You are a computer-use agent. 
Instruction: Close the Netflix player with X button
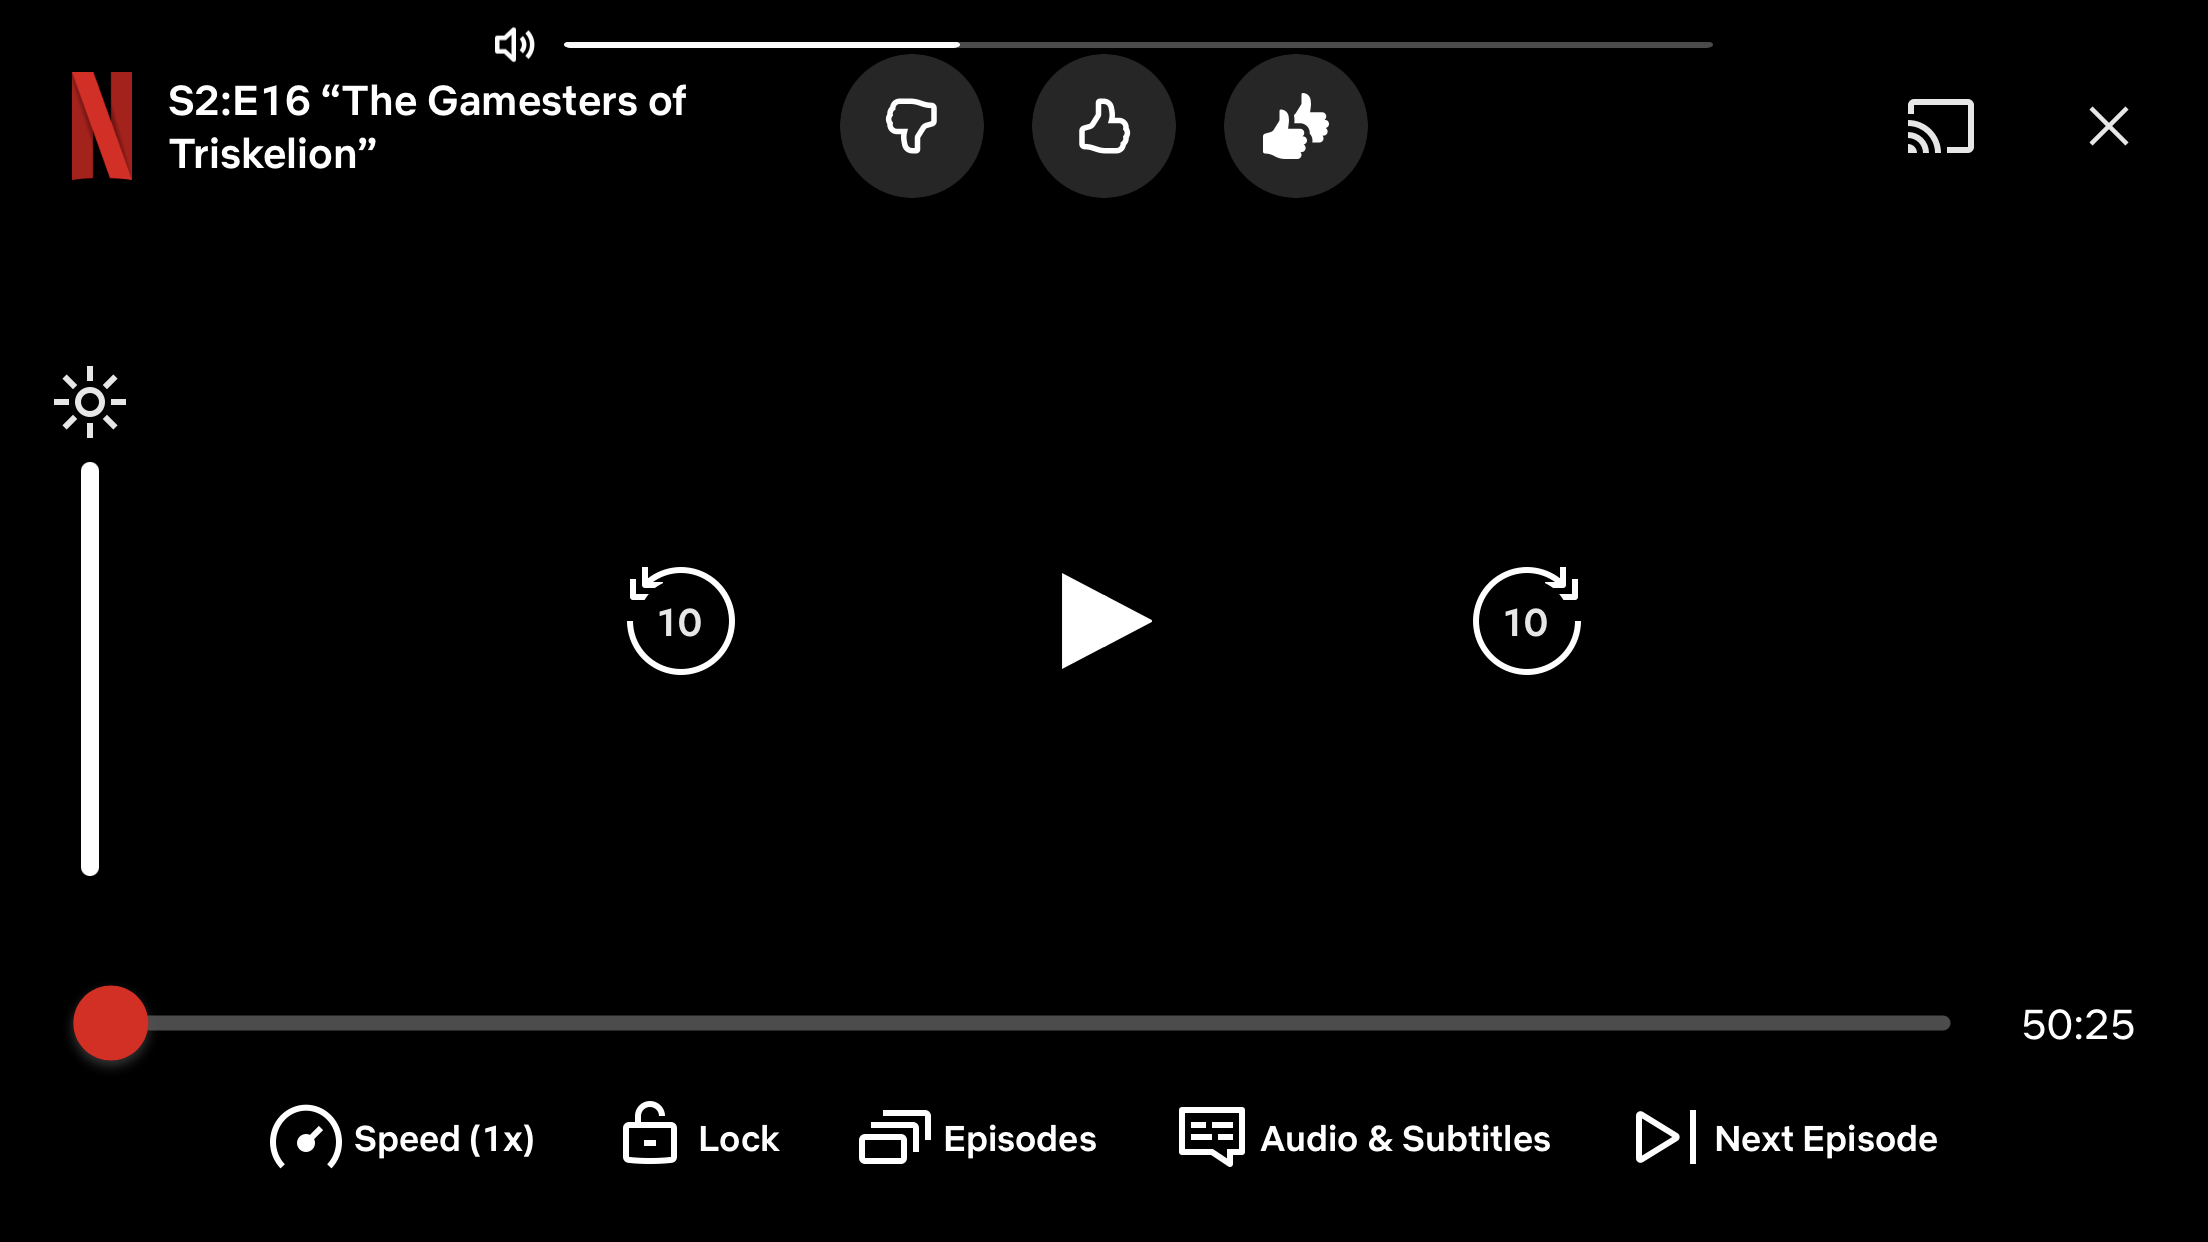click(x=2108, y=126)
